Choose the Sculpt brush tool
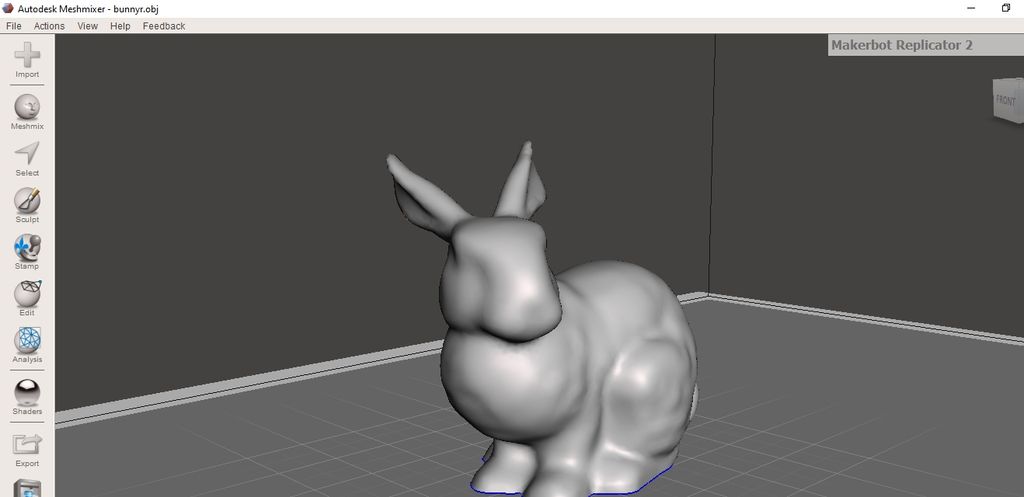 pos(27,201)
